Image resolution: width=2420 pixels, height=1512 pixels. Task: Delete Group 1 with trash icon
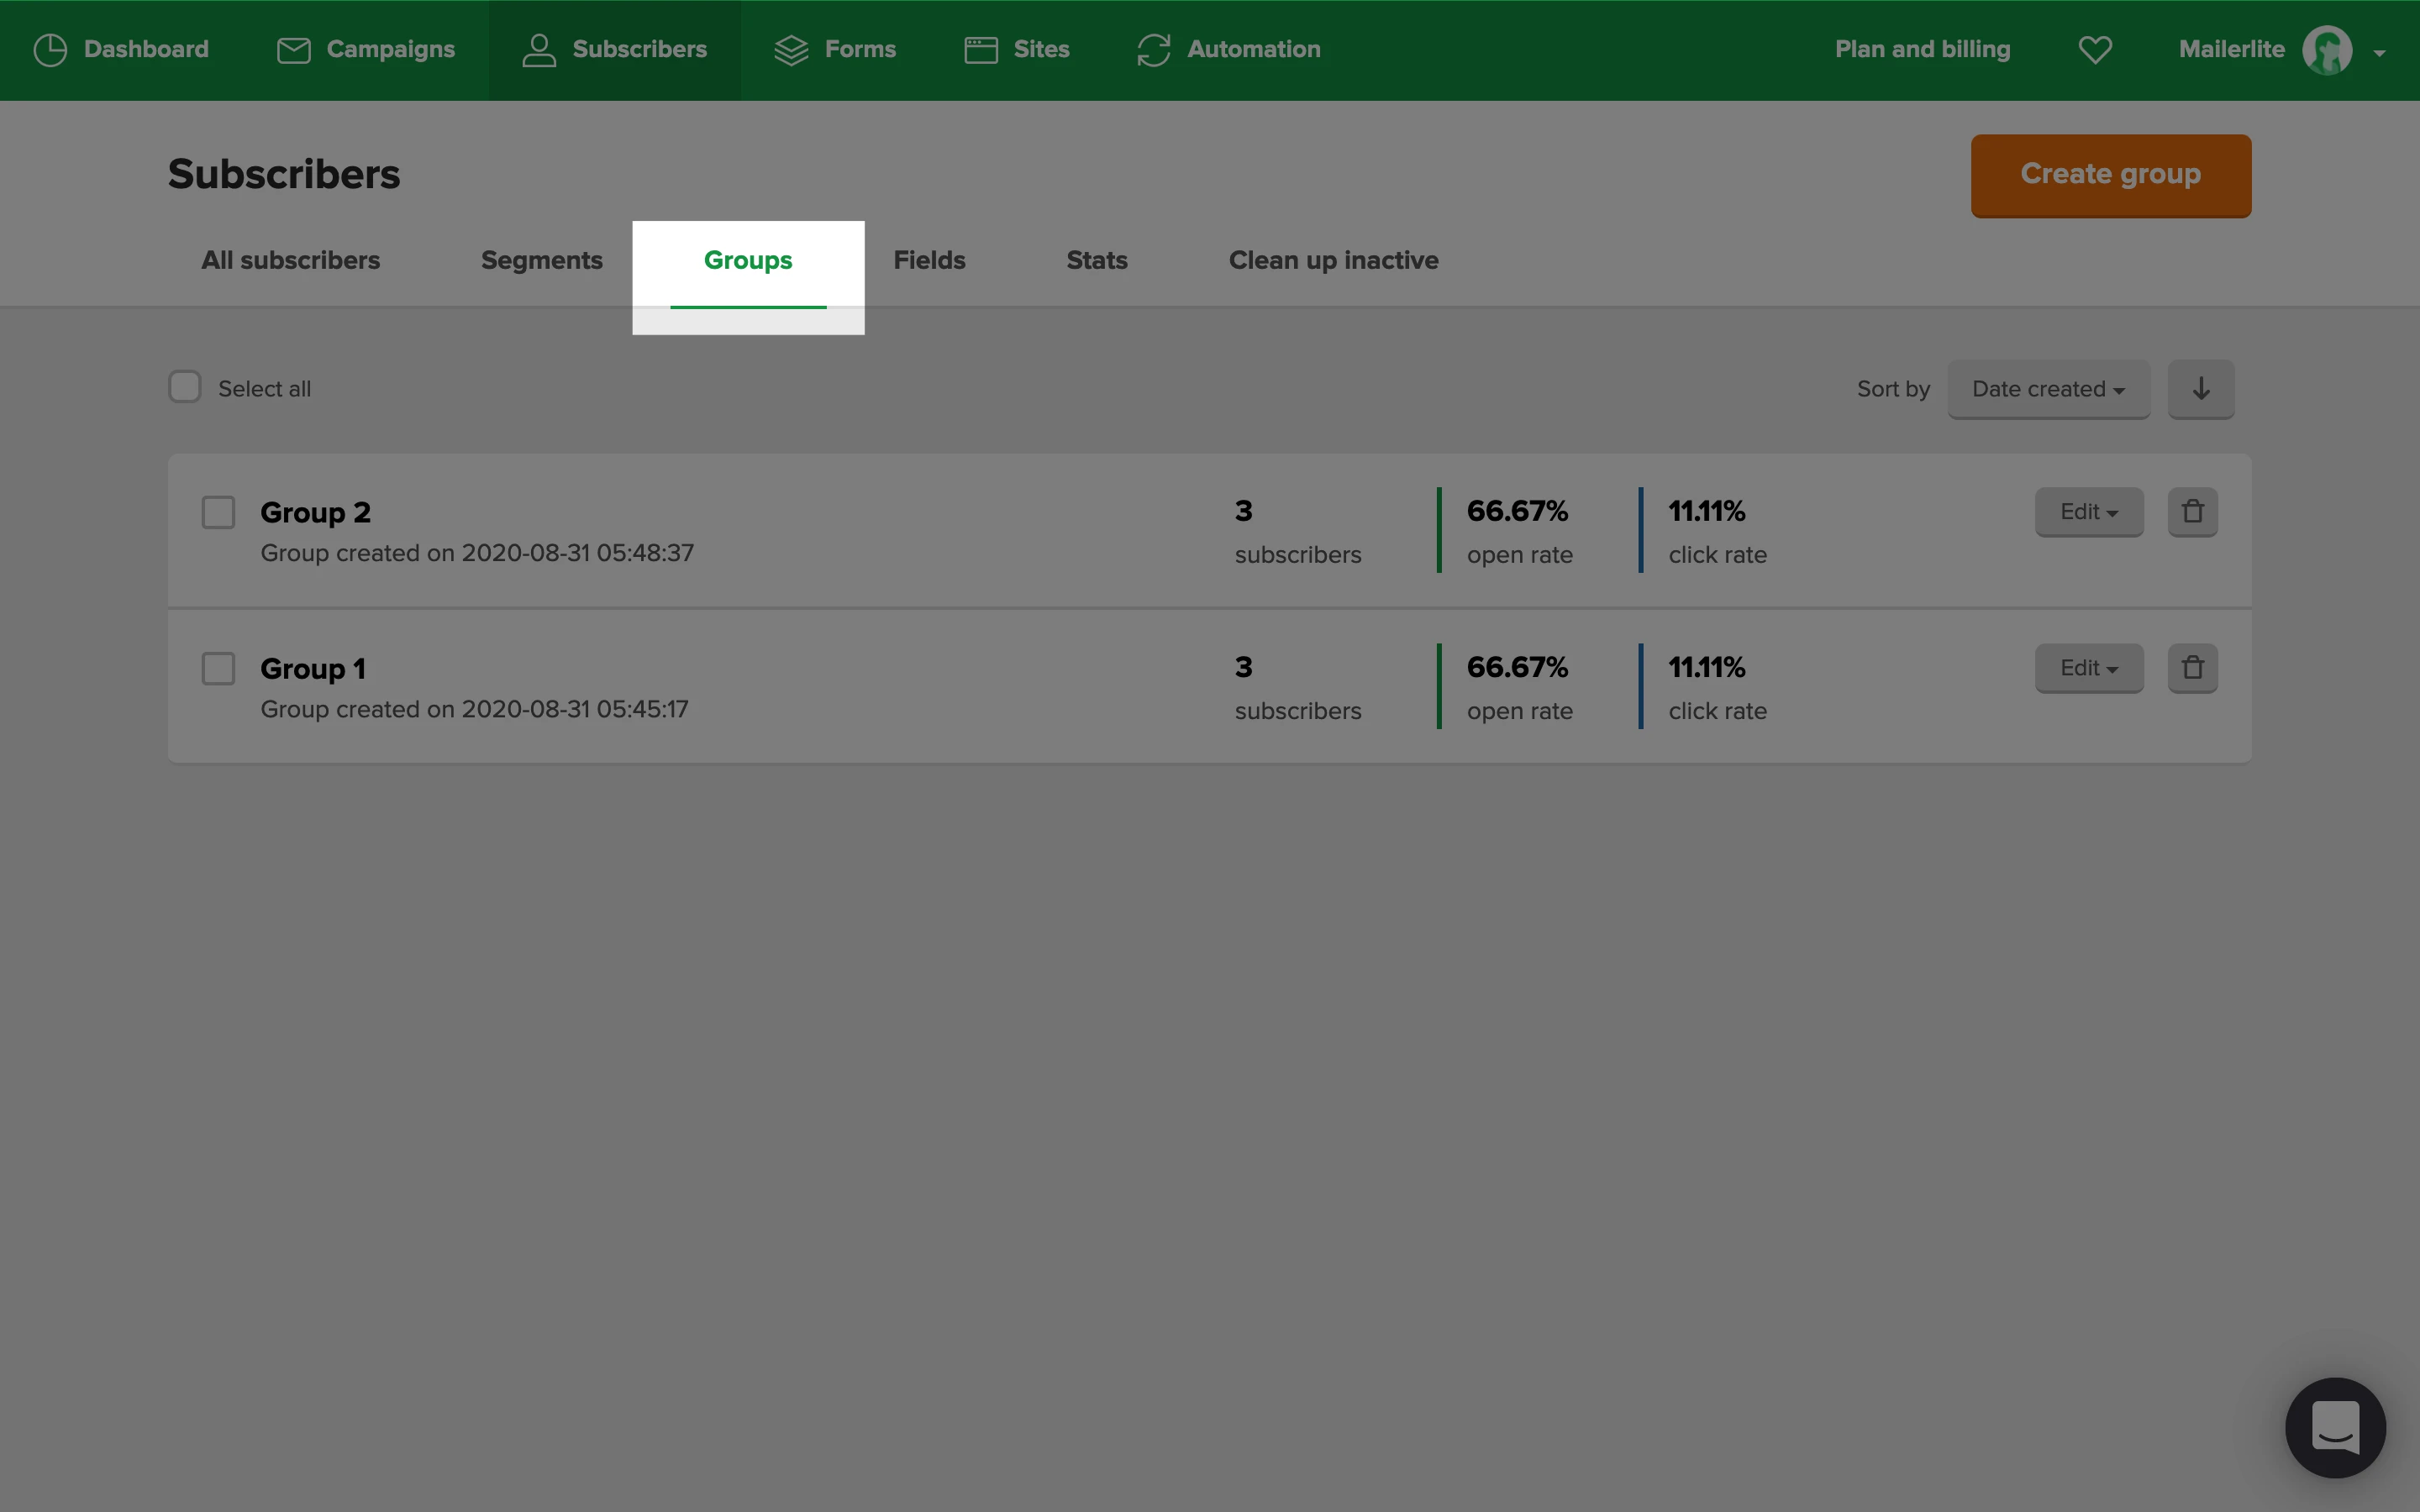pyautogui.click(x=2192, y=668)
